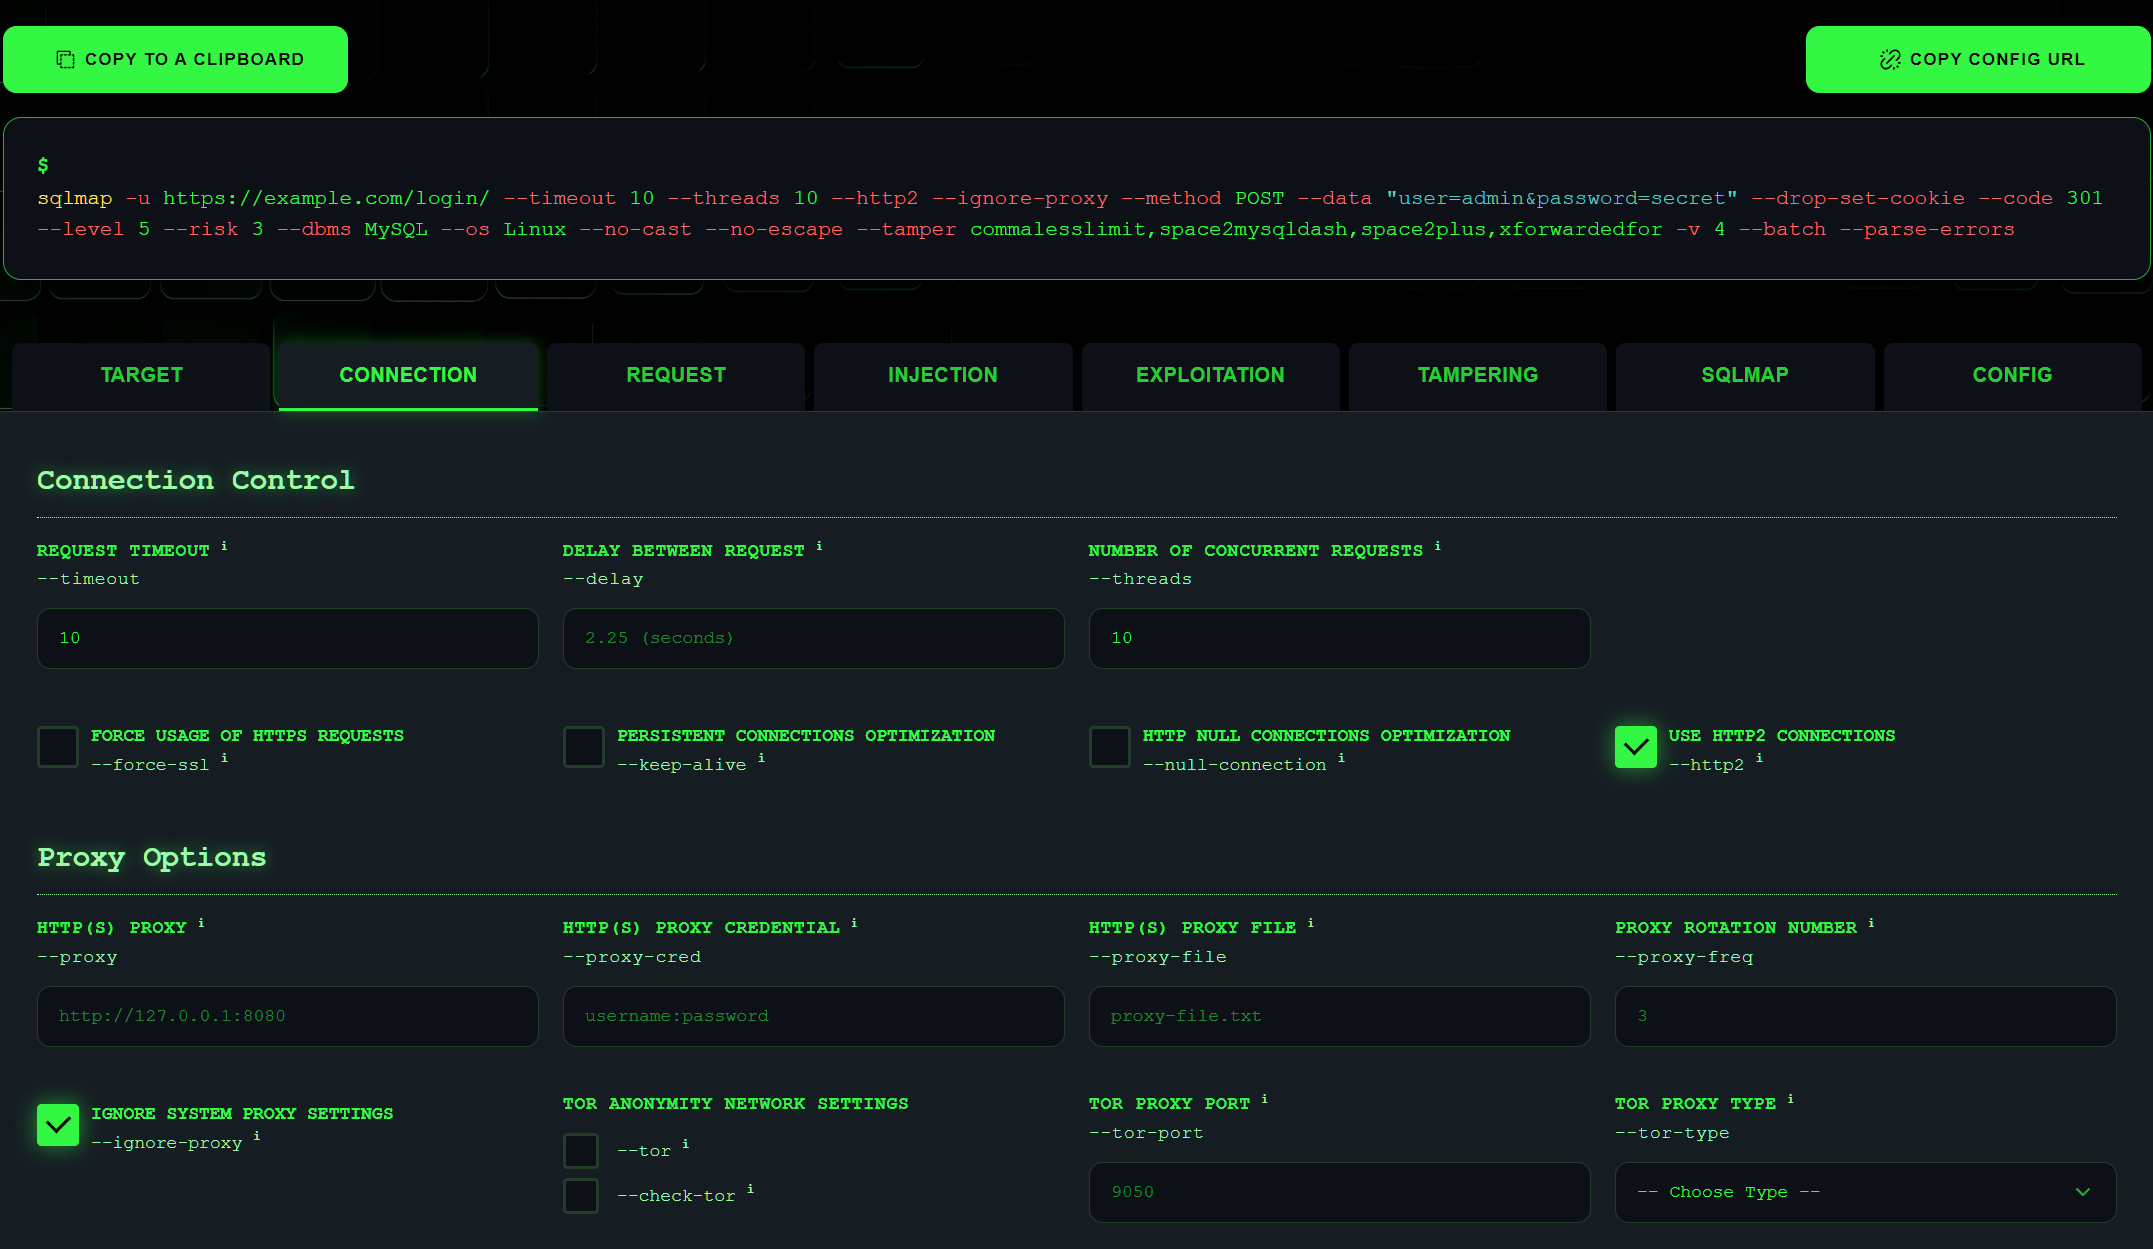Click info icon for Number of Concurrent Requests

click(x=1437, y=546)
